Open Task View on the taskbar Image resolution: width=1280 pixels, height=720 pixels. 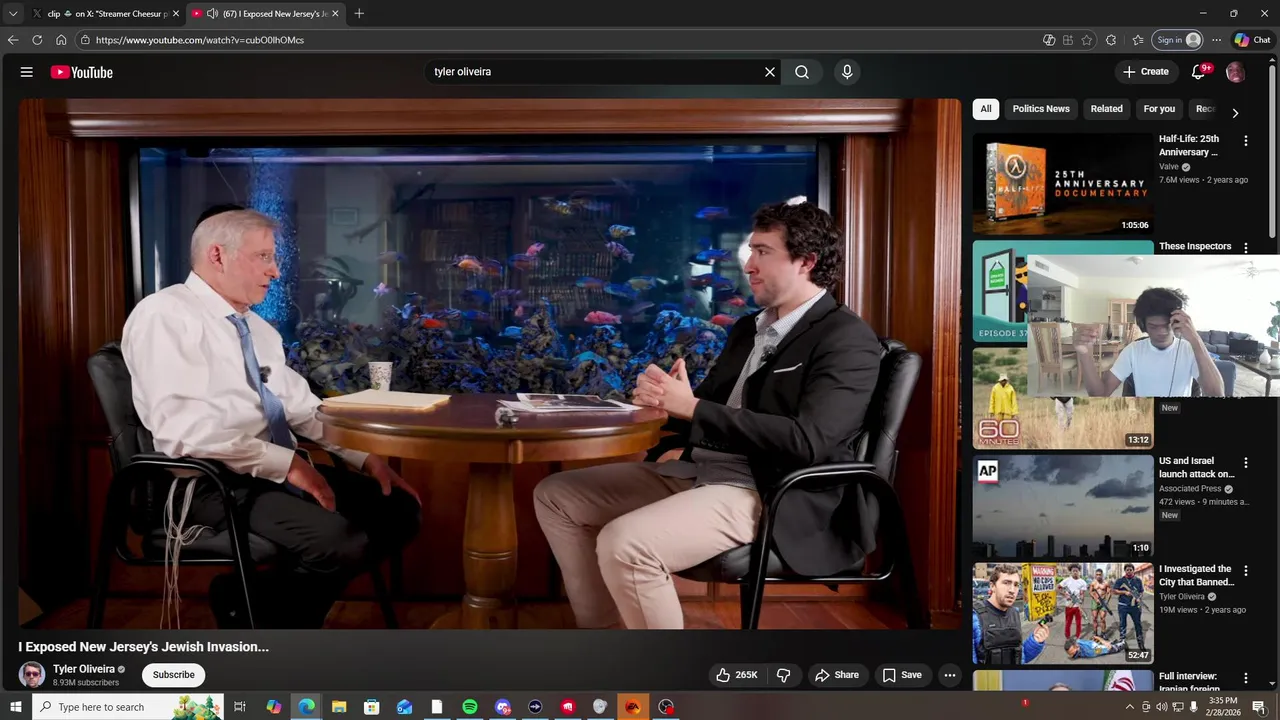tap(240, 707)
